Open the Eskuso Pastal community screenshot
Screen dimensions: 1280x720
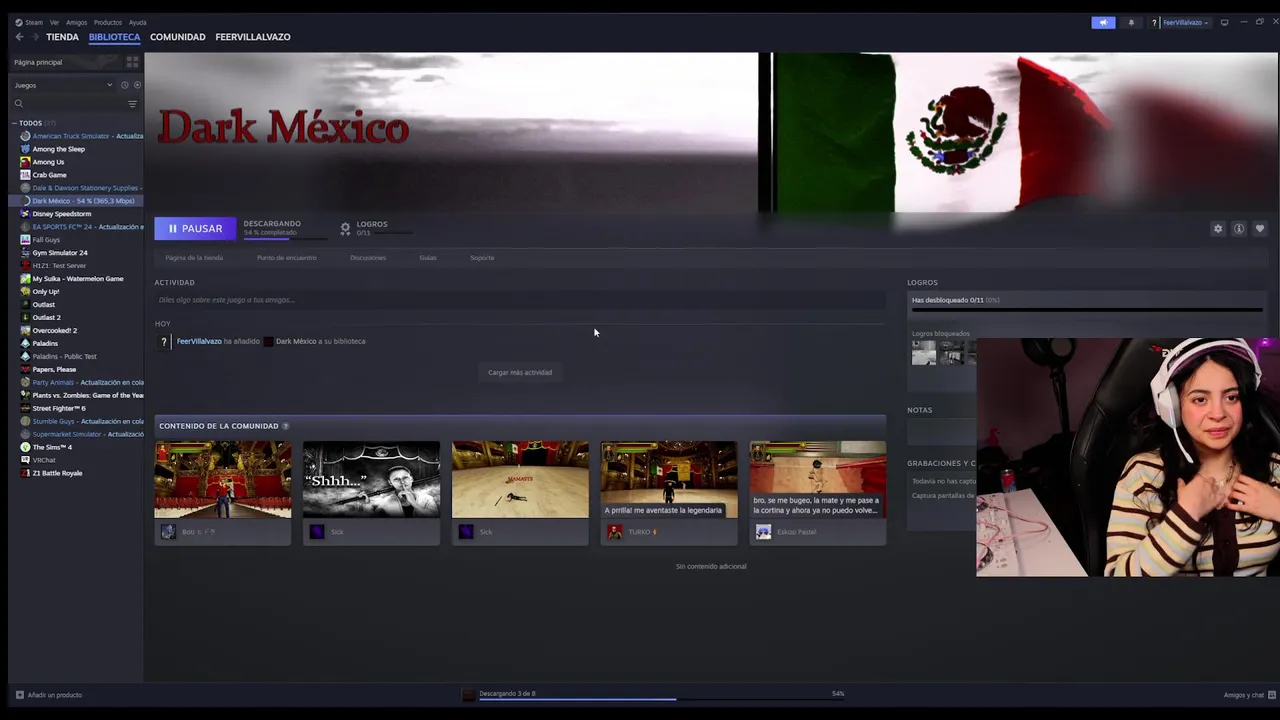coord(818,480)
